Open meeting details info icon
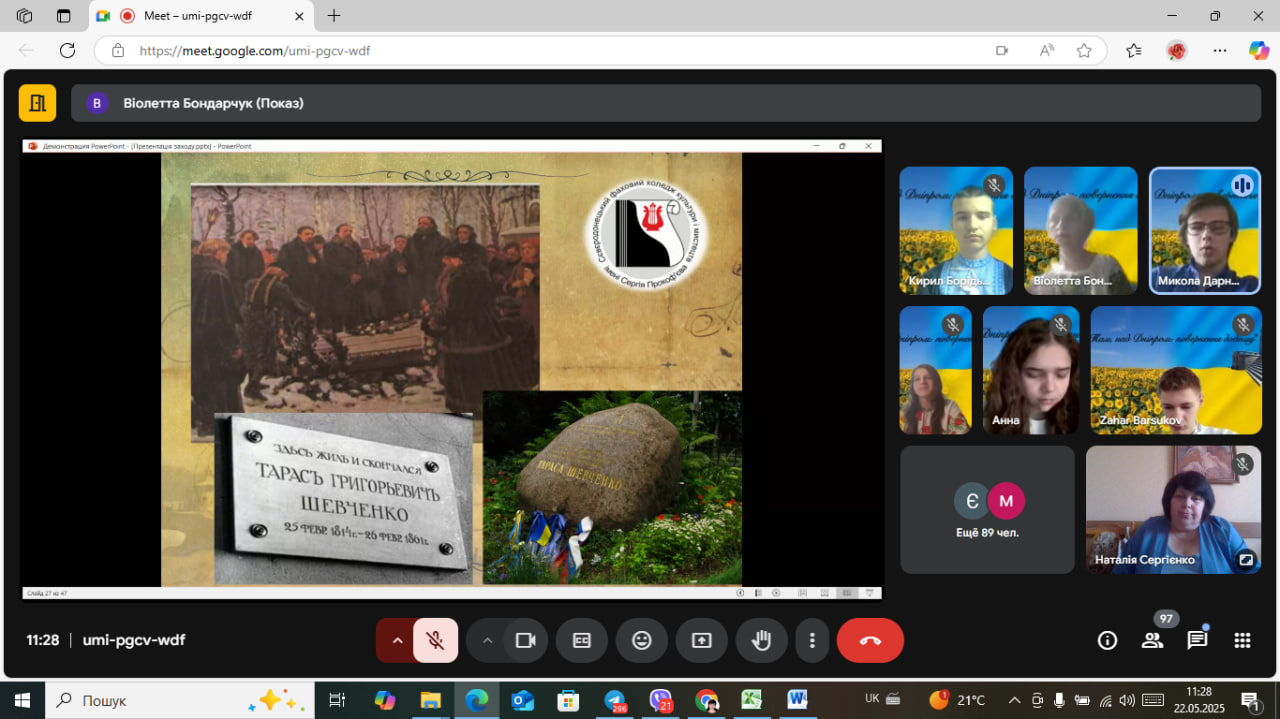 coord(1107,640)
